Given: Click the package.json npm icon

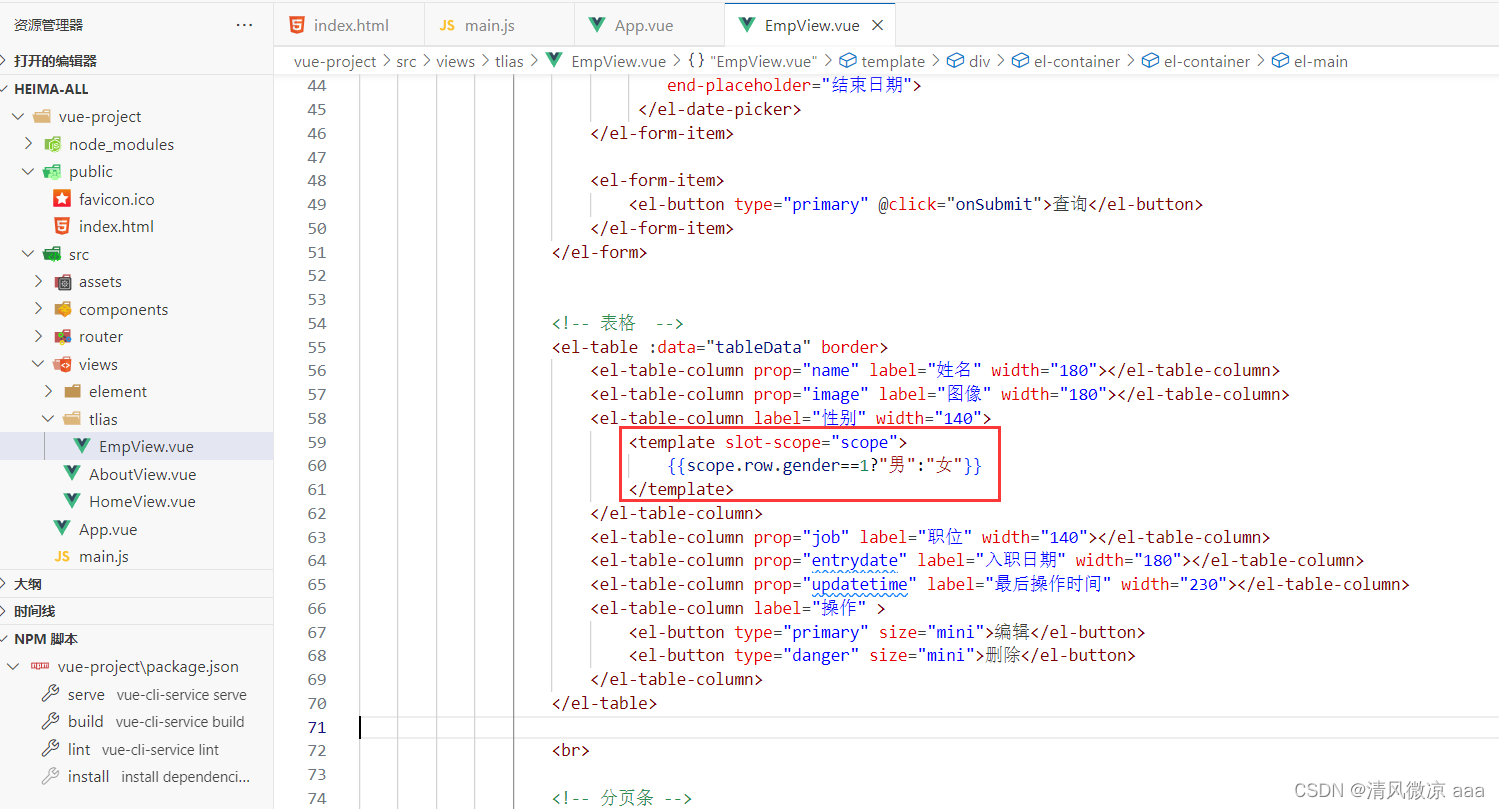Looking at the screenshot, I should pyautogui.click(x=40, y=667).
